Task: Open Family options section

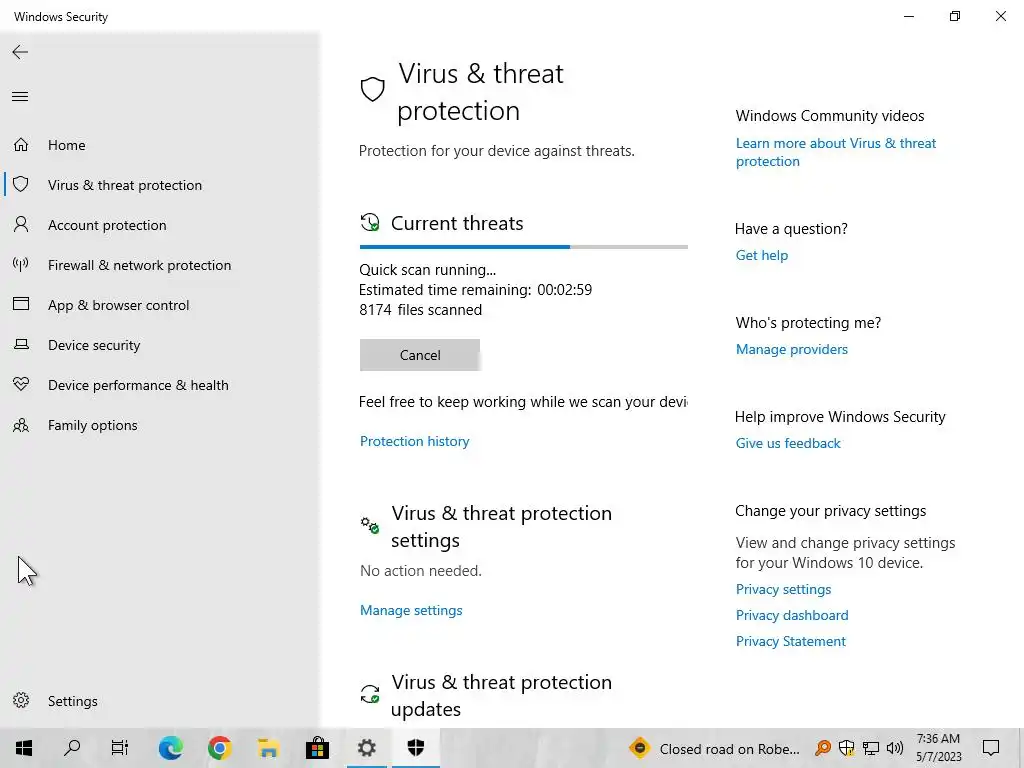Action: (93, 425)
